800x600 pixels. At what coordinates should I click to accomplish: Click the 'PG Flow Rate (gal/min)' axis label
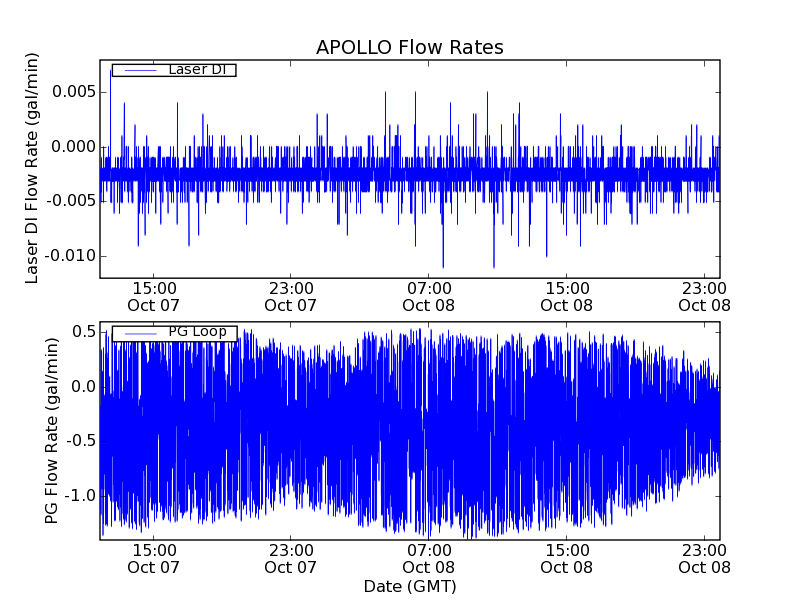click(x=51, y=431)
